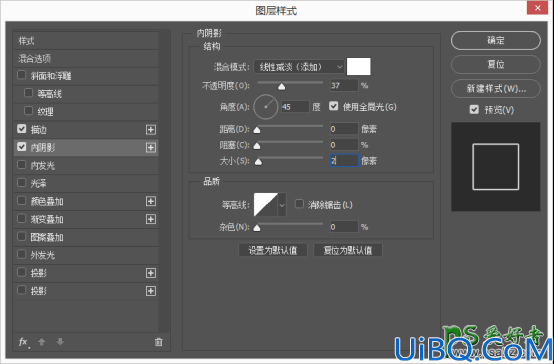Click the angle dial control
This screenshot has width=554, height=364.
tap(266, 107)
